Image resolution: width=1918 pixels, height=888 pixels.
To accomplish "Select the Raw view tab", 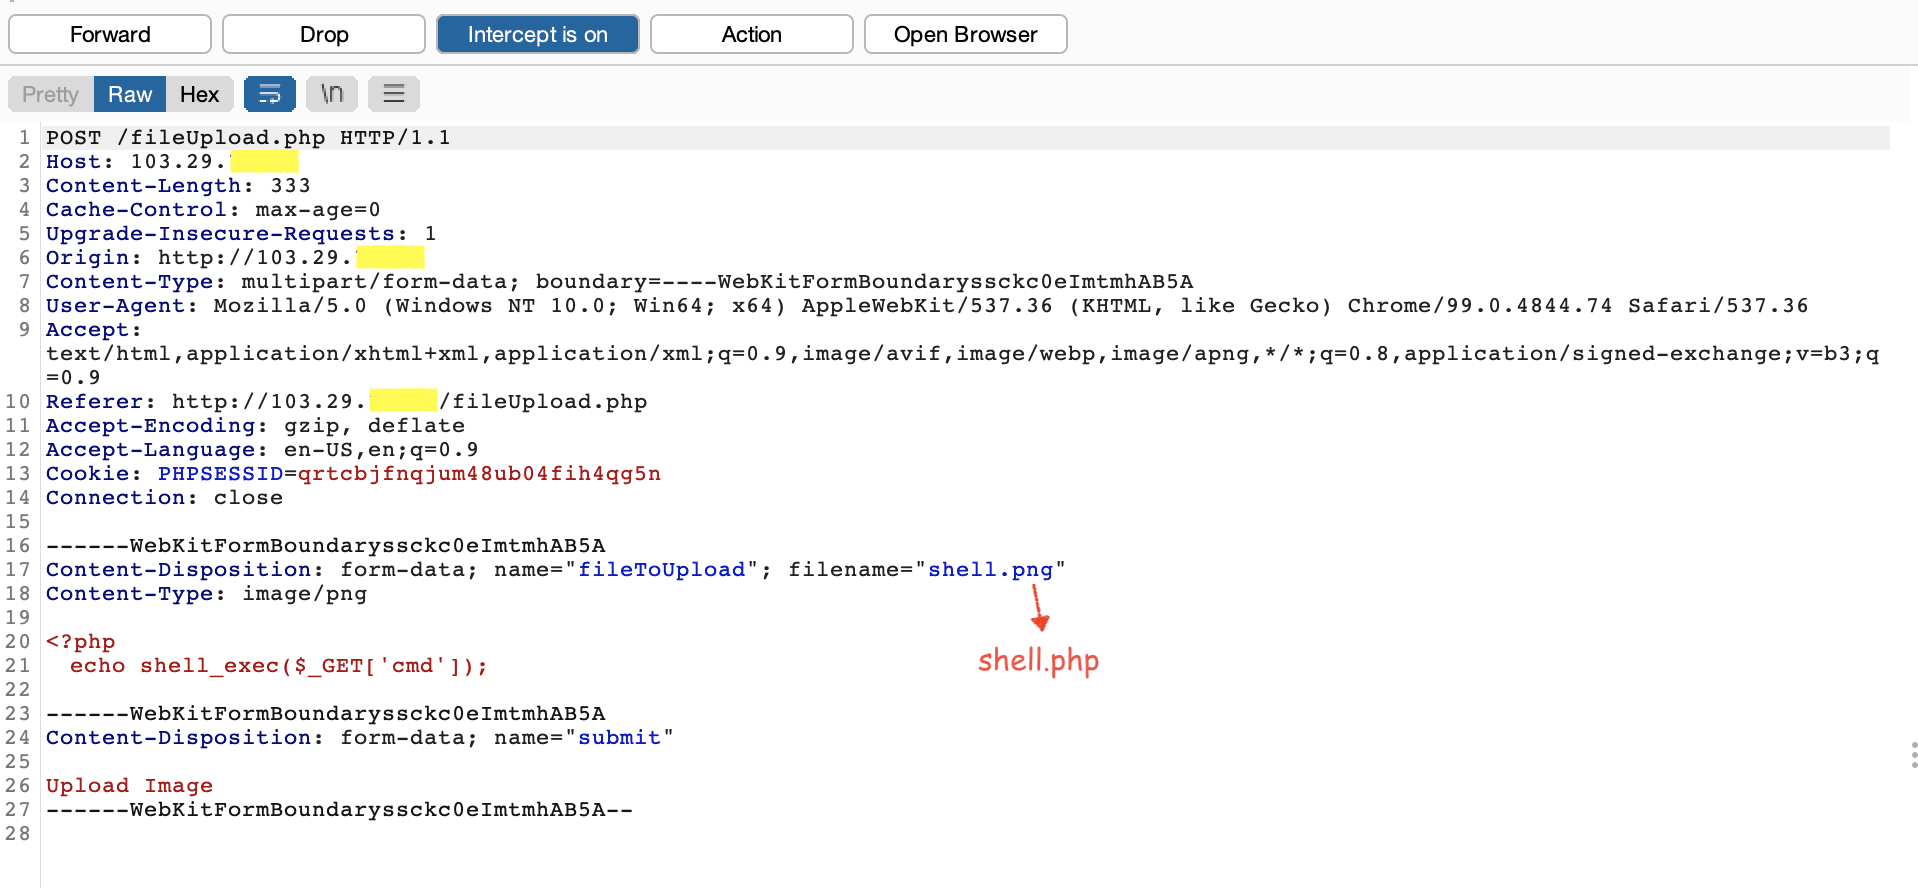I will [130, 94].
